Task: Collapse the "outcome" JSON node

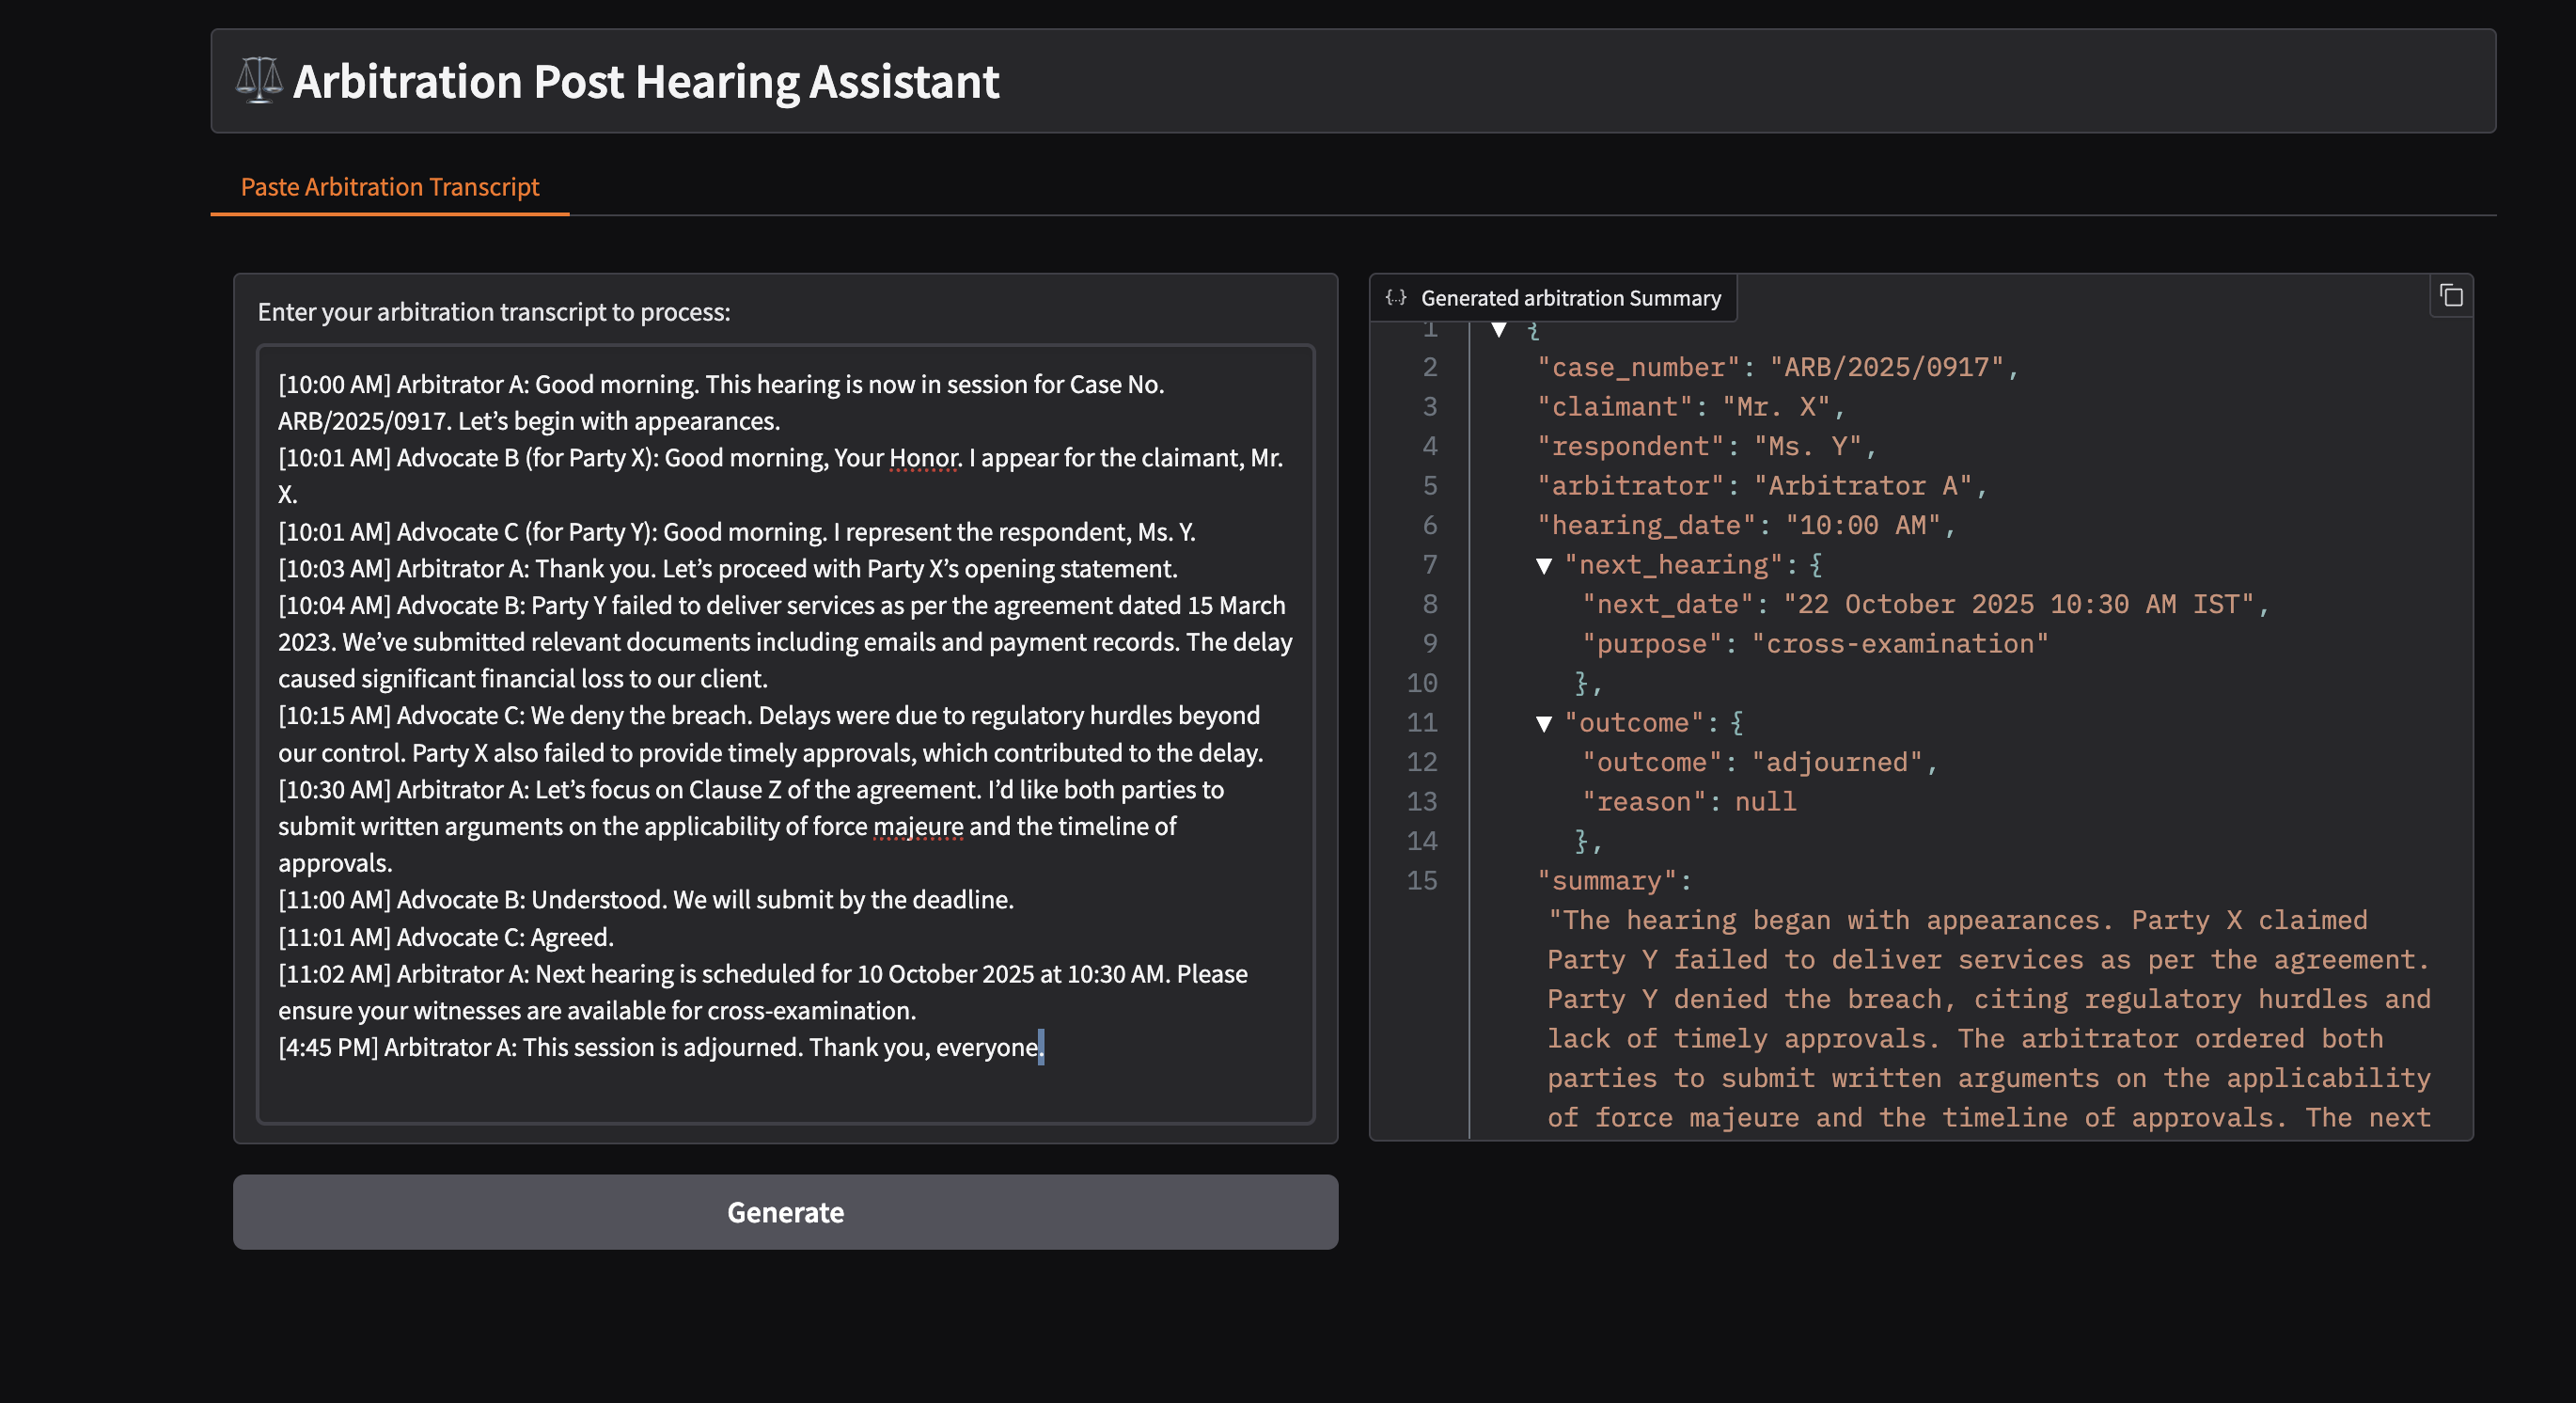Action: pos(1544,724)
